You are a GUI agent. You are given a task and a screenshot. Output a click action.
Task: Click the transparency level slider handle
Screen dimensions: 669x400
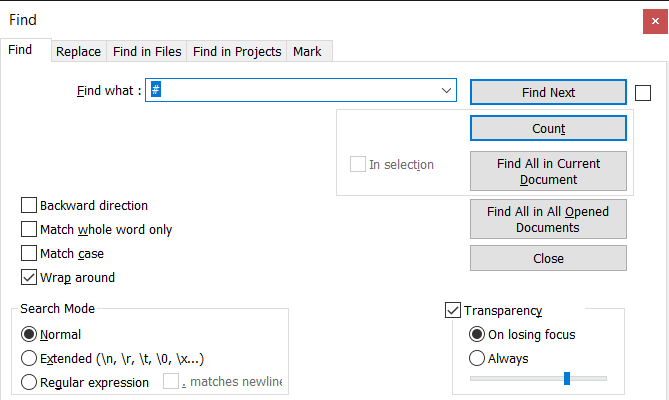pyautogui.click(x=567, y=378)
